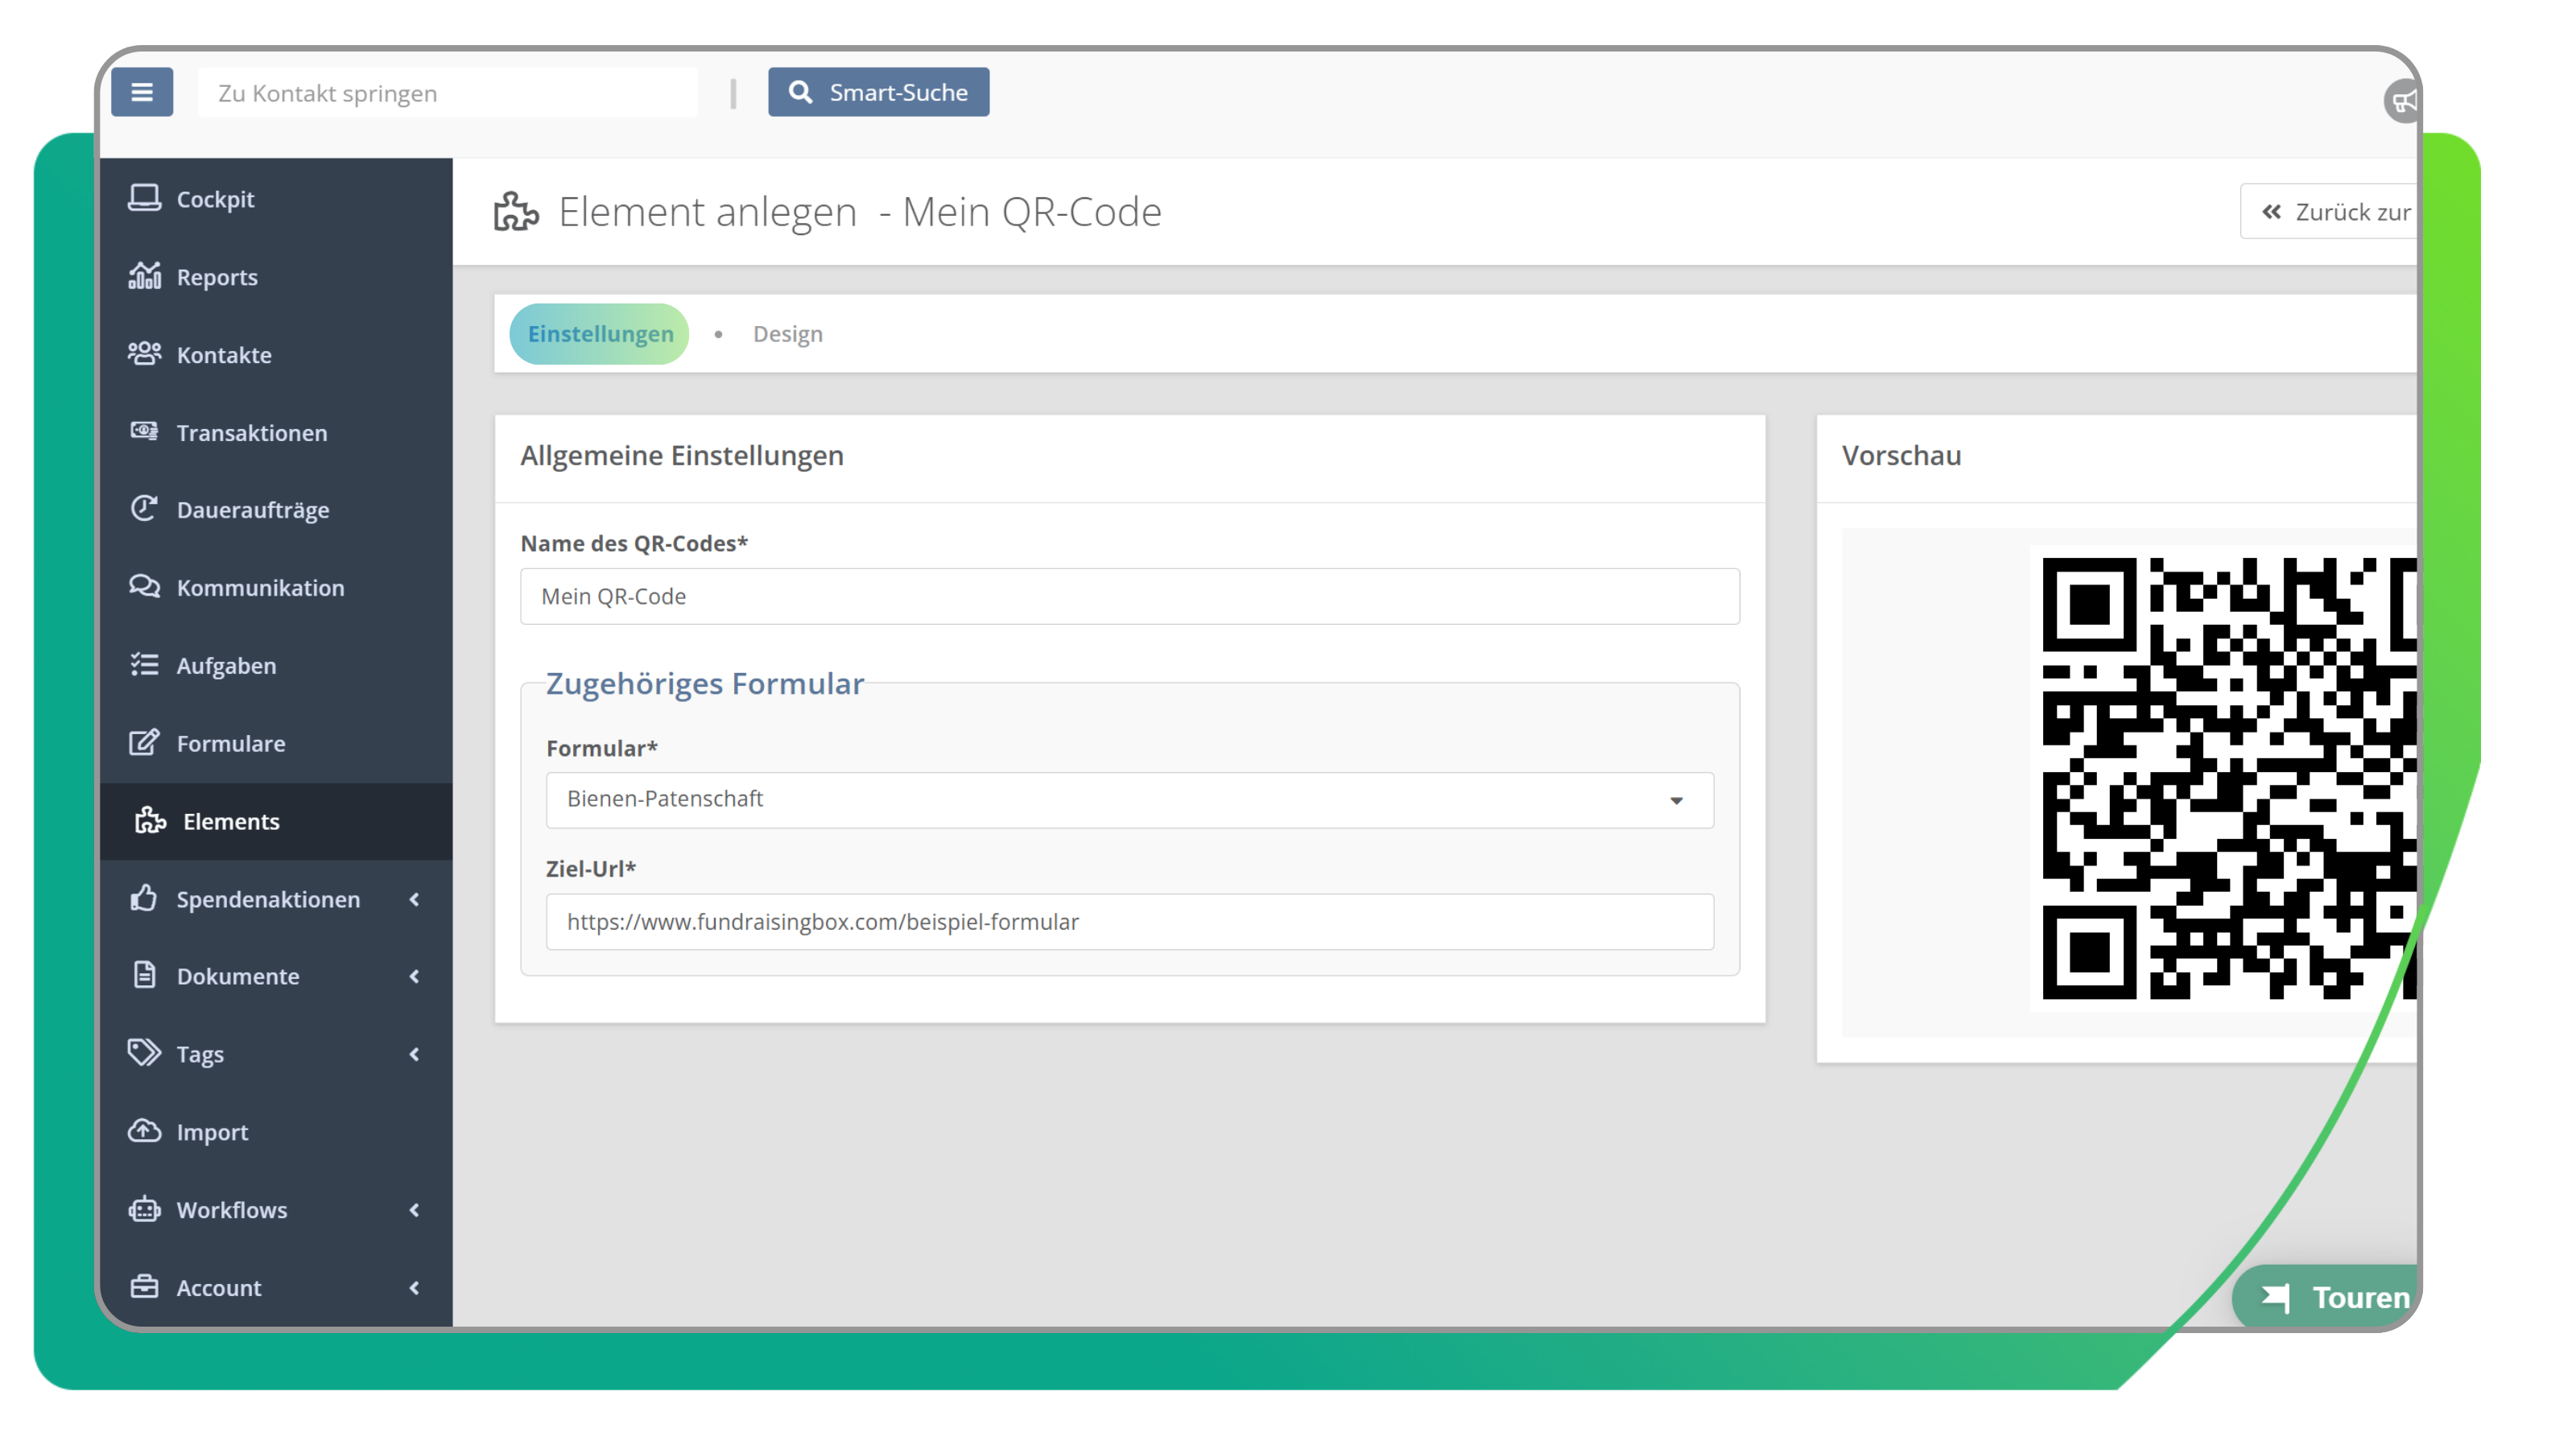
Task: Open the Formular dropdown Bienen-Patenschaft
Action: pyautogui.click(x=1129, y=799)
